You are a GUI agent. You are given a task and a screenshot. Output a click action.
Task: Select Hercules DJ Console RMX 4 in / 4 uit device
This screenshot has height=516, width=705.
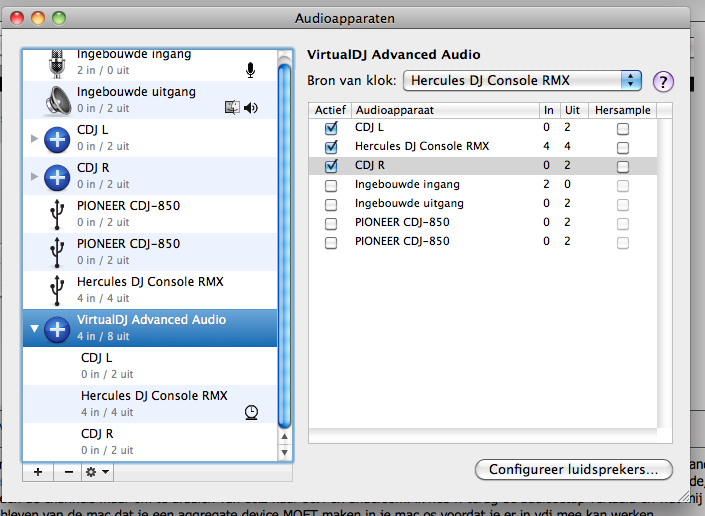(x=150, y=290)
